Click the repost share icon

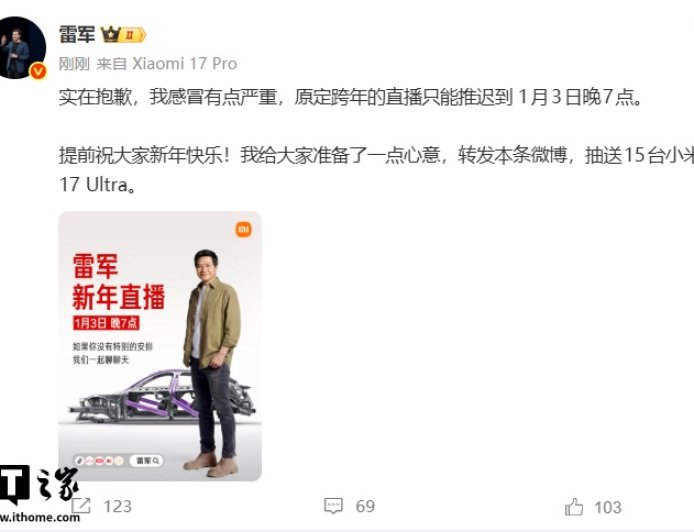81,505
